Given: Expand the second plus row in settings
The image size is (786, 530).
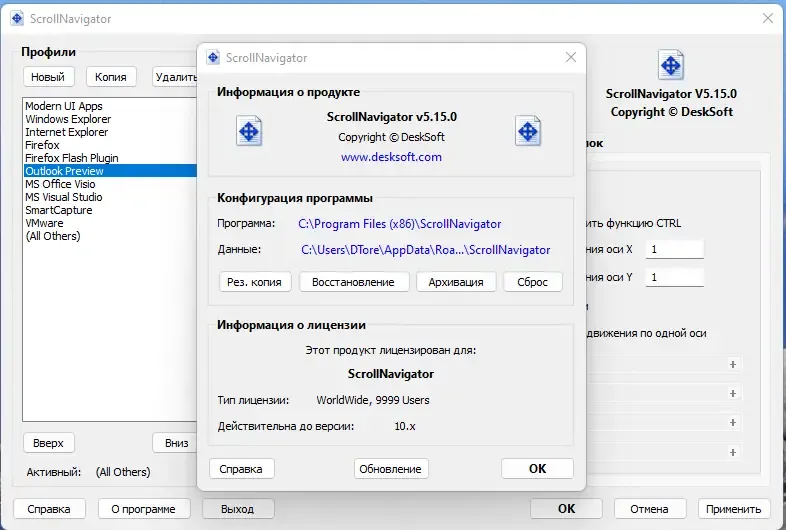Looking at the screenshot, I should pos(733,393).
